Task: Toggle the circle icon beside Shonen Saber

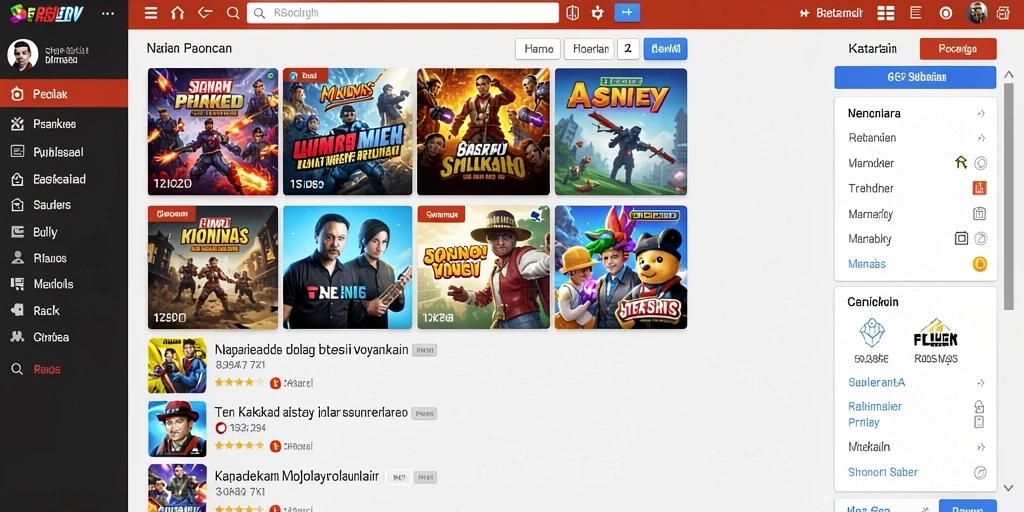Action: [x=980, y=472]
